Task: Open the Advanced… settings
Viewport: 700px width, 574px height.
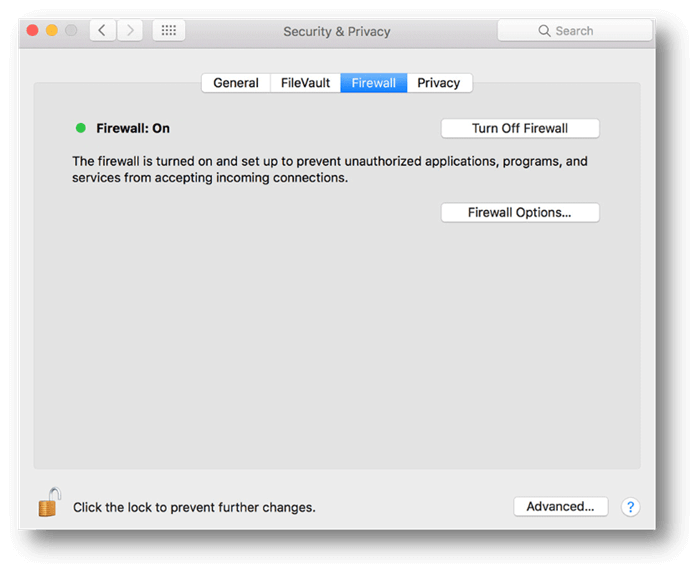Action: click(560, 507)
